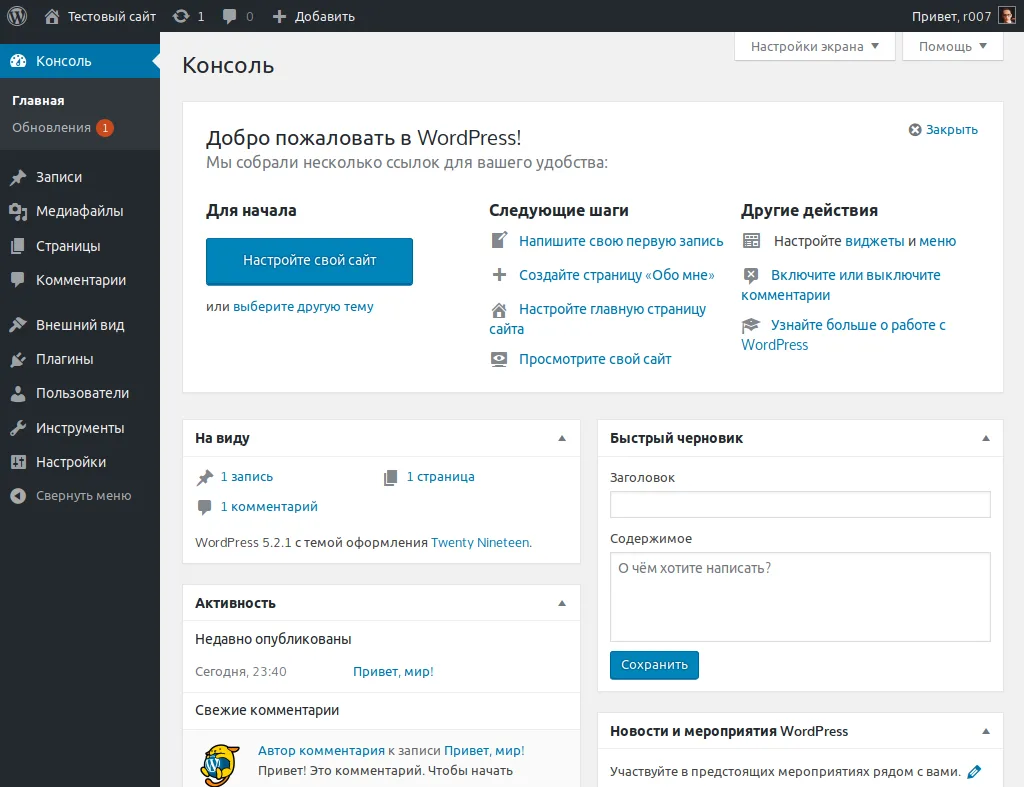Viewport: 1024px width, 787px height.
Task: Collapse the Активность panel
Action: 562,603
